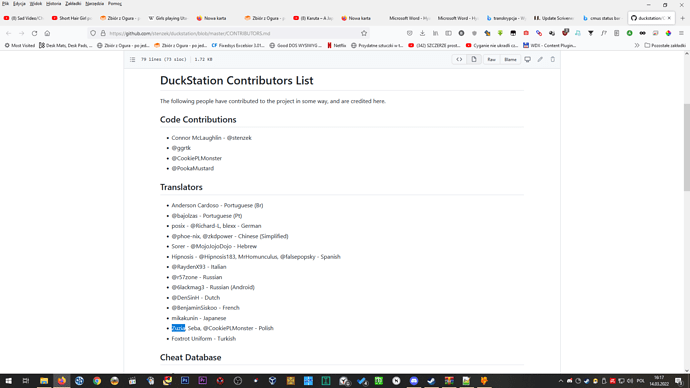Click the Blame button

[510, 59]
